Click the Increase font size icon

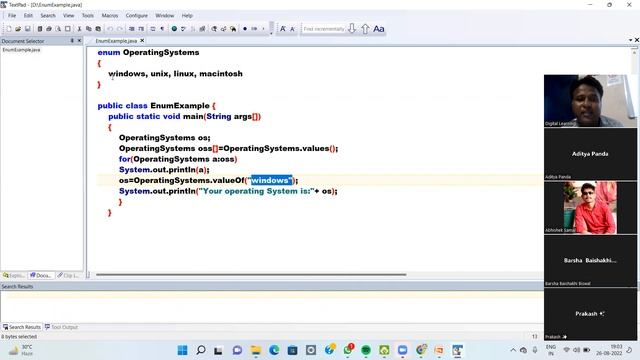(282, 29)
